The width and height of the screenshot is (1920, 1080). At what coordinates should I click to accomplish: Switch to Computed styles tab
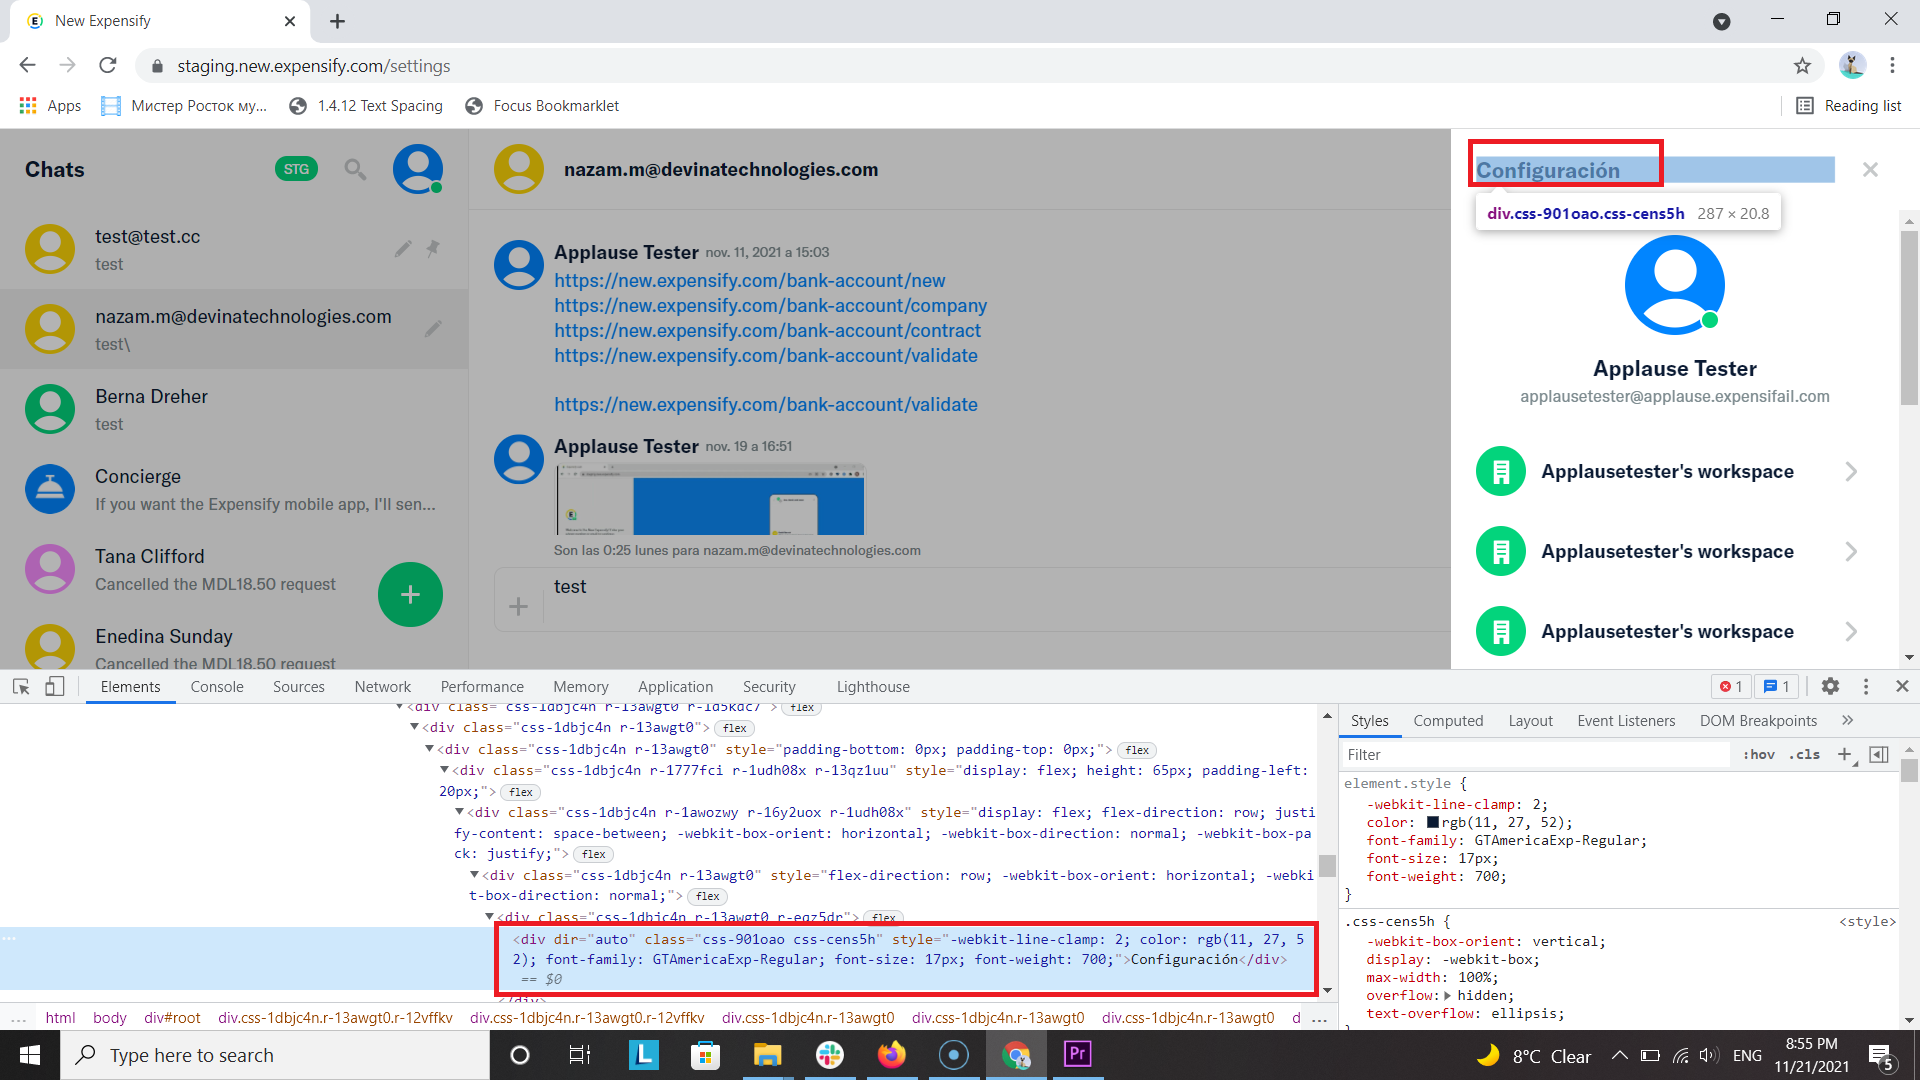[1448, 720]
